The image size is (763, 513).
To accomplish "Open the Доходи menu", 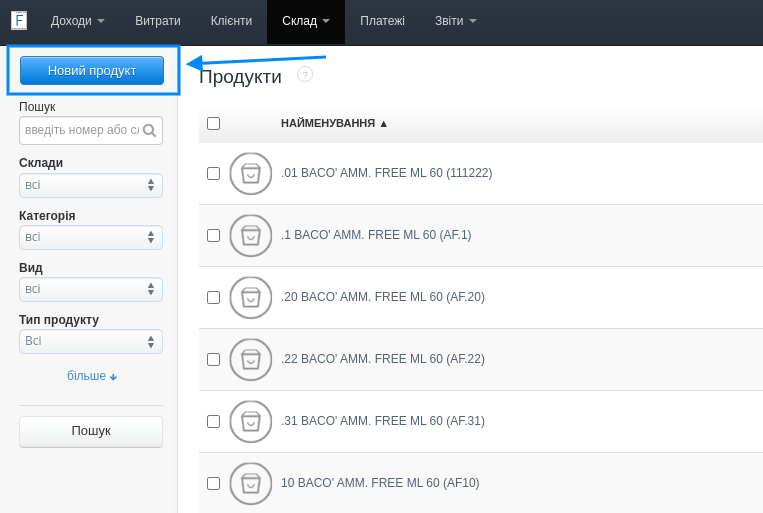I will click(77, 21).
